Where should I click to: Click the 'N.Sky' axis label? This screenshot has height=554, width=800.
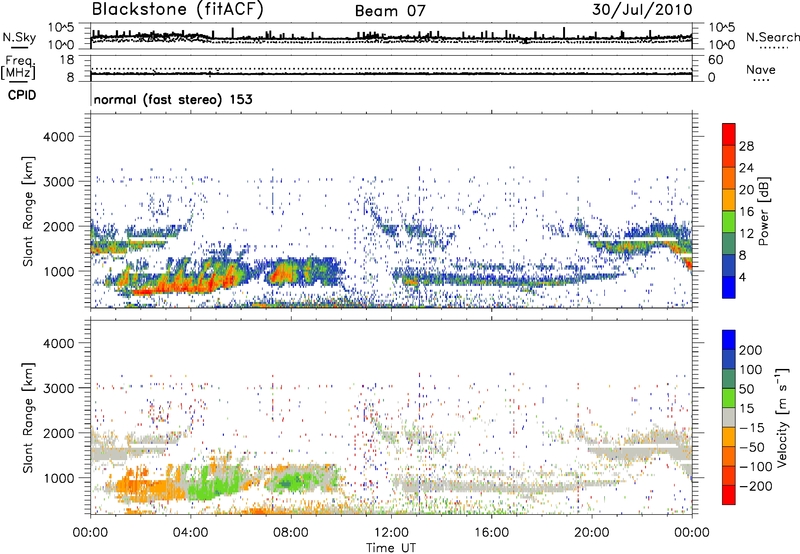pos(19,37)
